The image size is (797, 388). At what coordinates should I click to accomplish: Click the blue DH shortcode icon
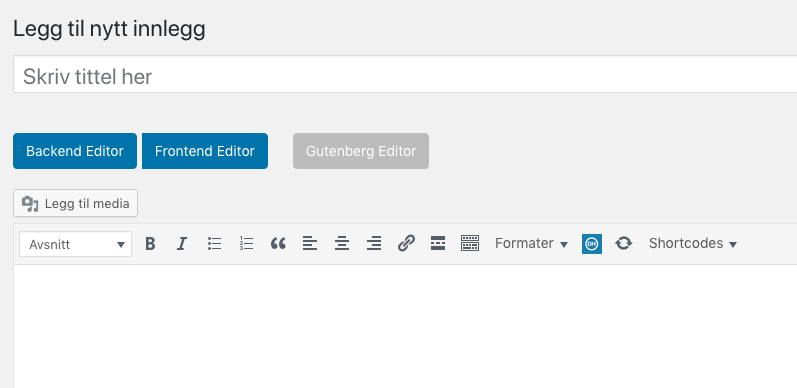coord(592,244)
